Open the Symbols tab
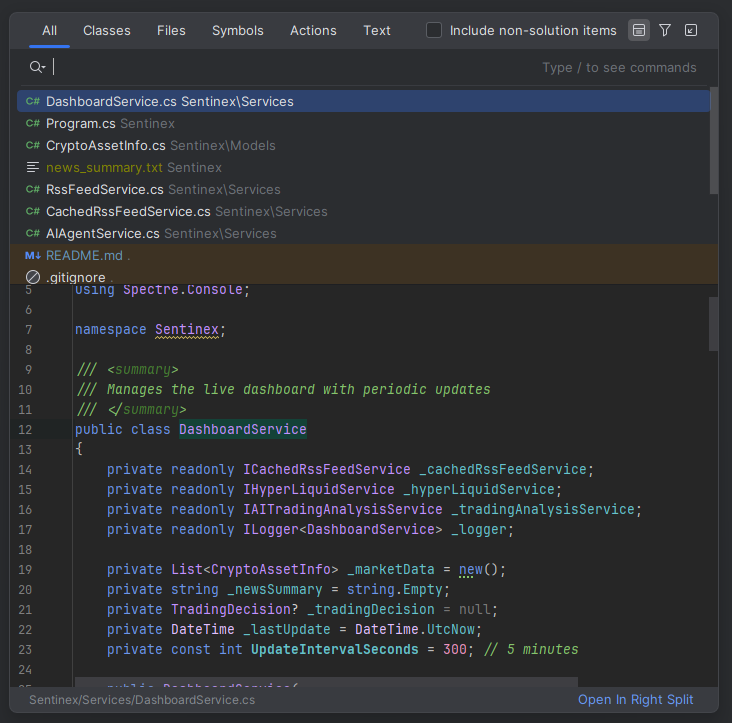732x723 pixels. click(x=238, y=30)
